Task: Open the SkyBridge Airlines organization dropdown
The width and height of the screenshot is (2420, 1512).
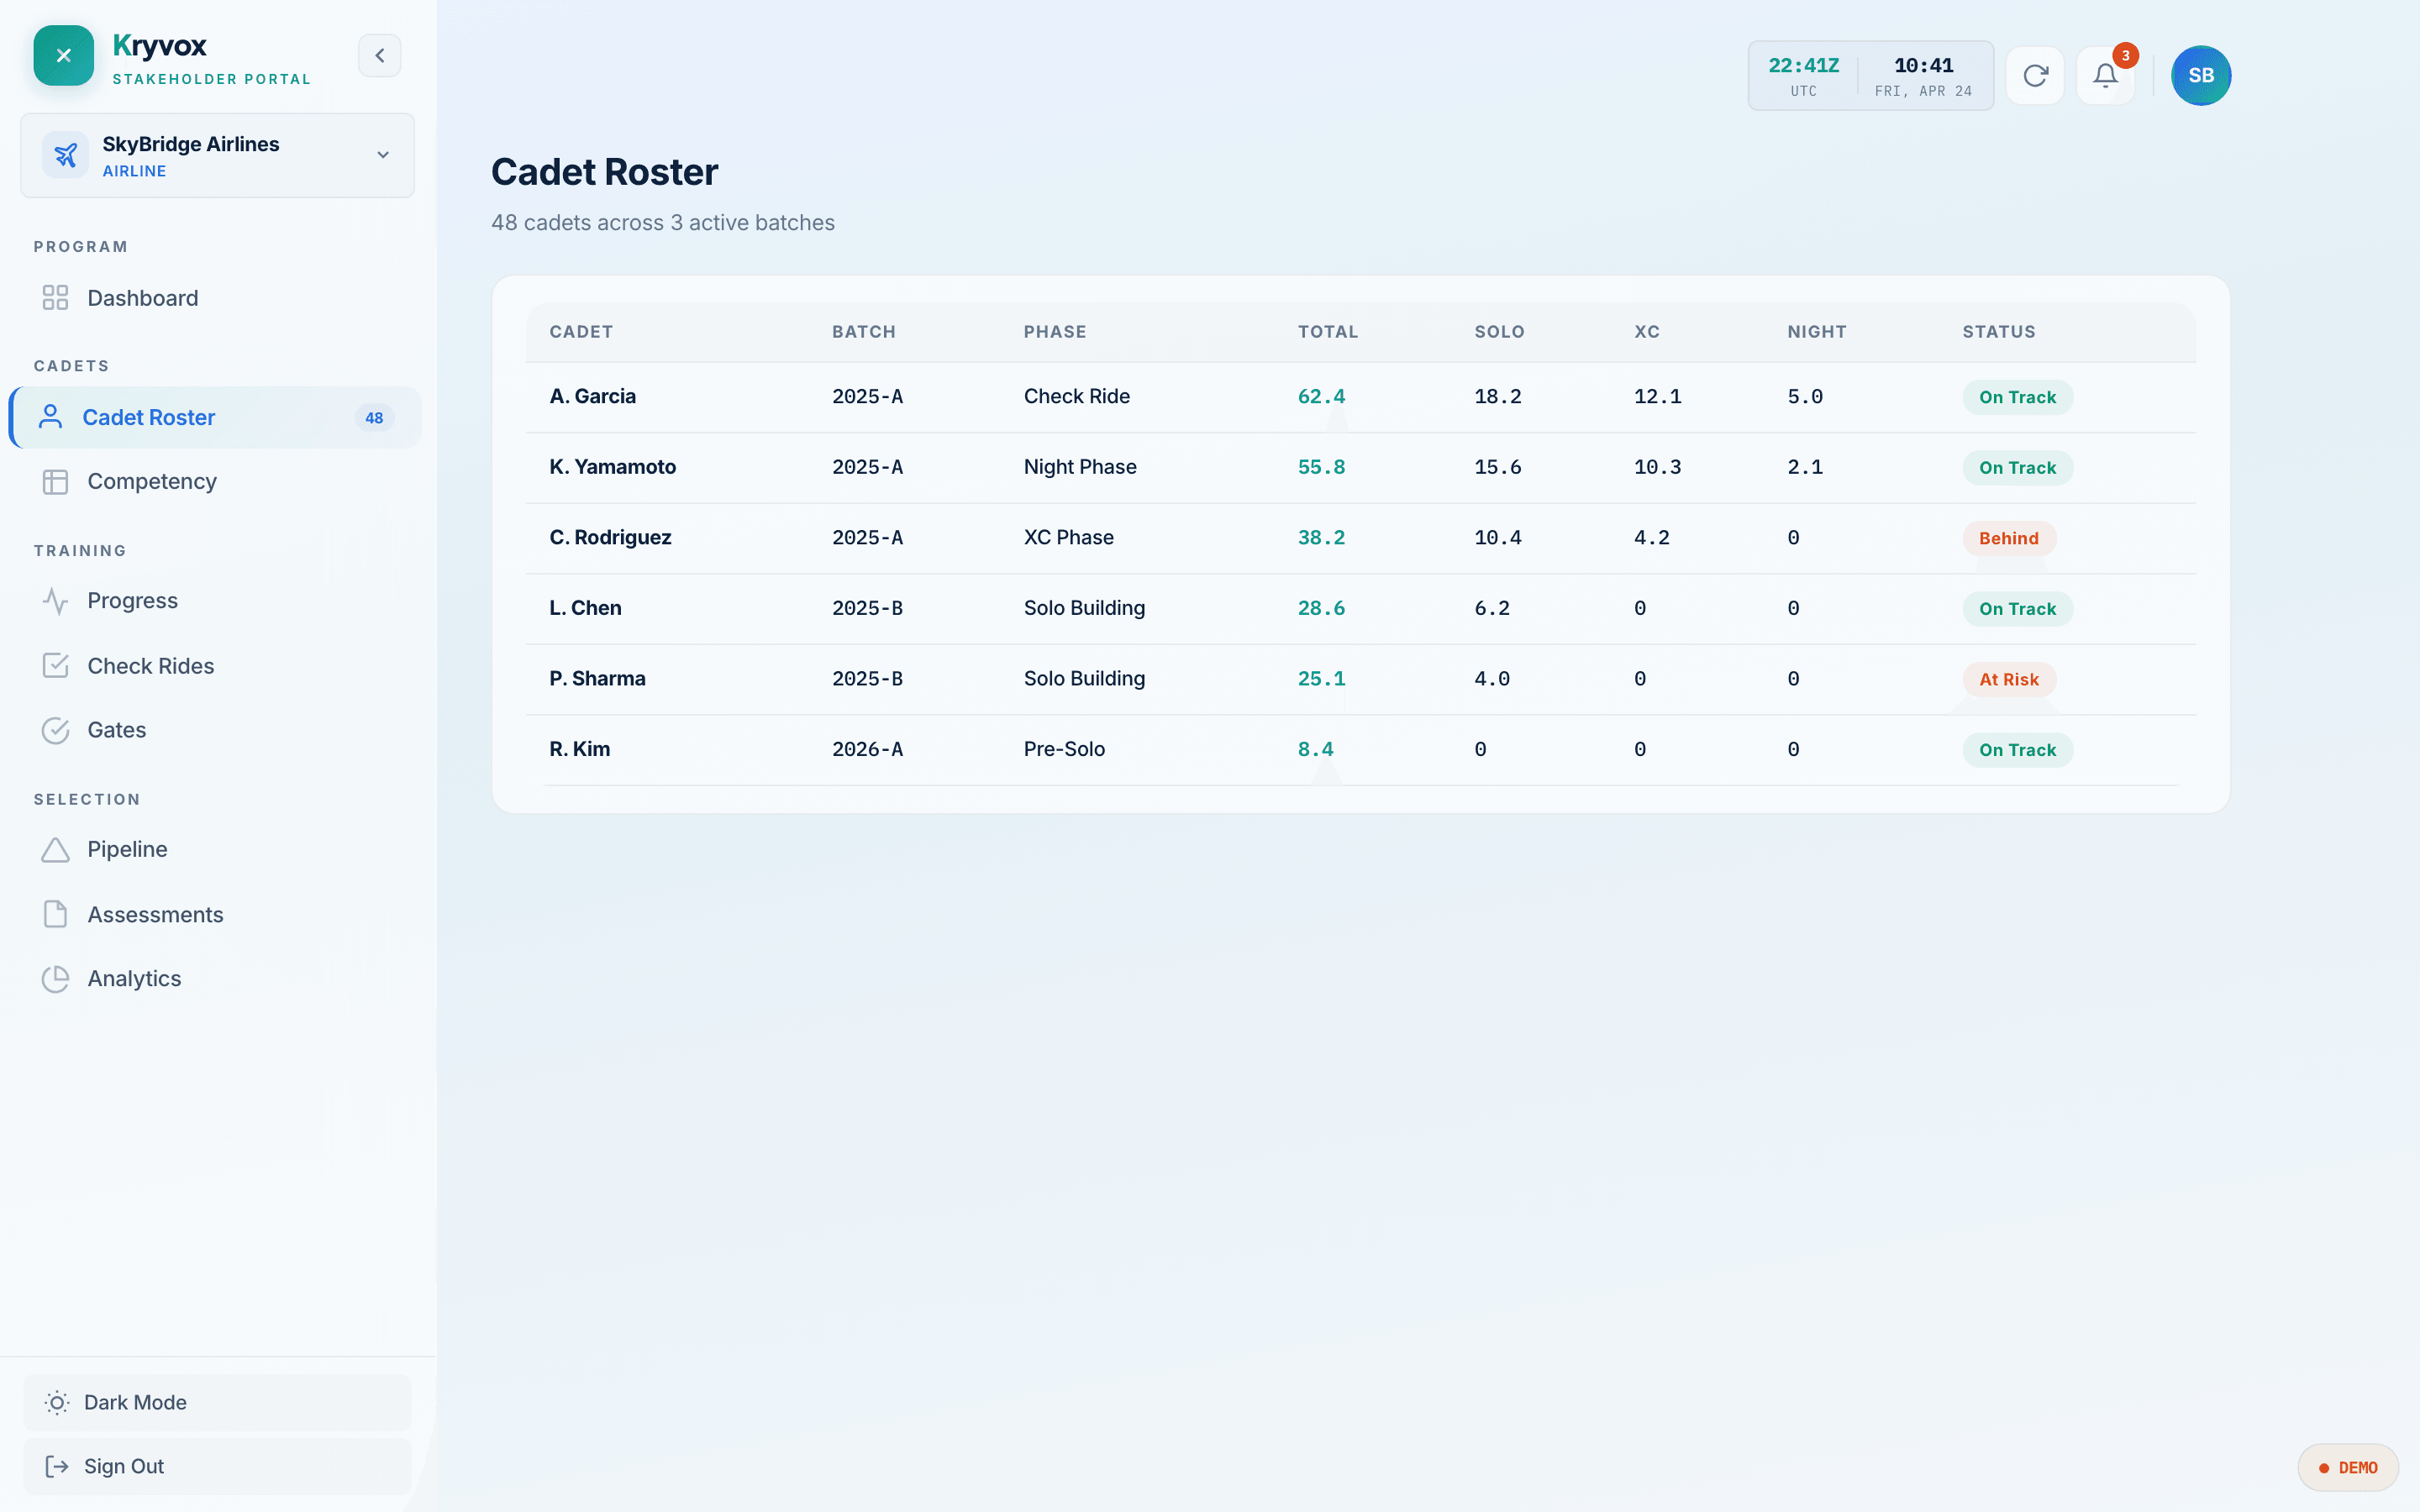Action: tap(217, 155)
